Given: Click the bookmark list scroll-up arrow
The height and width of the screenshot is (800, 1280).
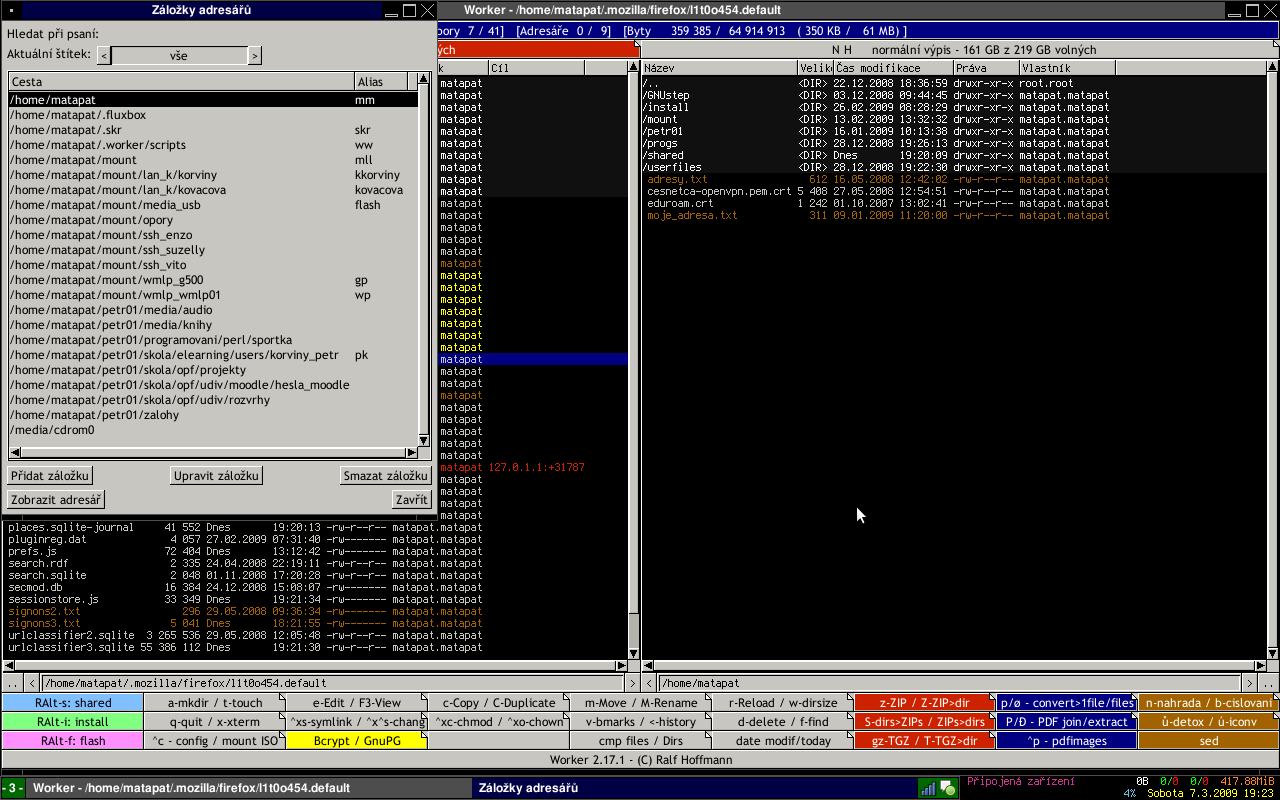Looking at the screenshot, I should tap(423, 80).
